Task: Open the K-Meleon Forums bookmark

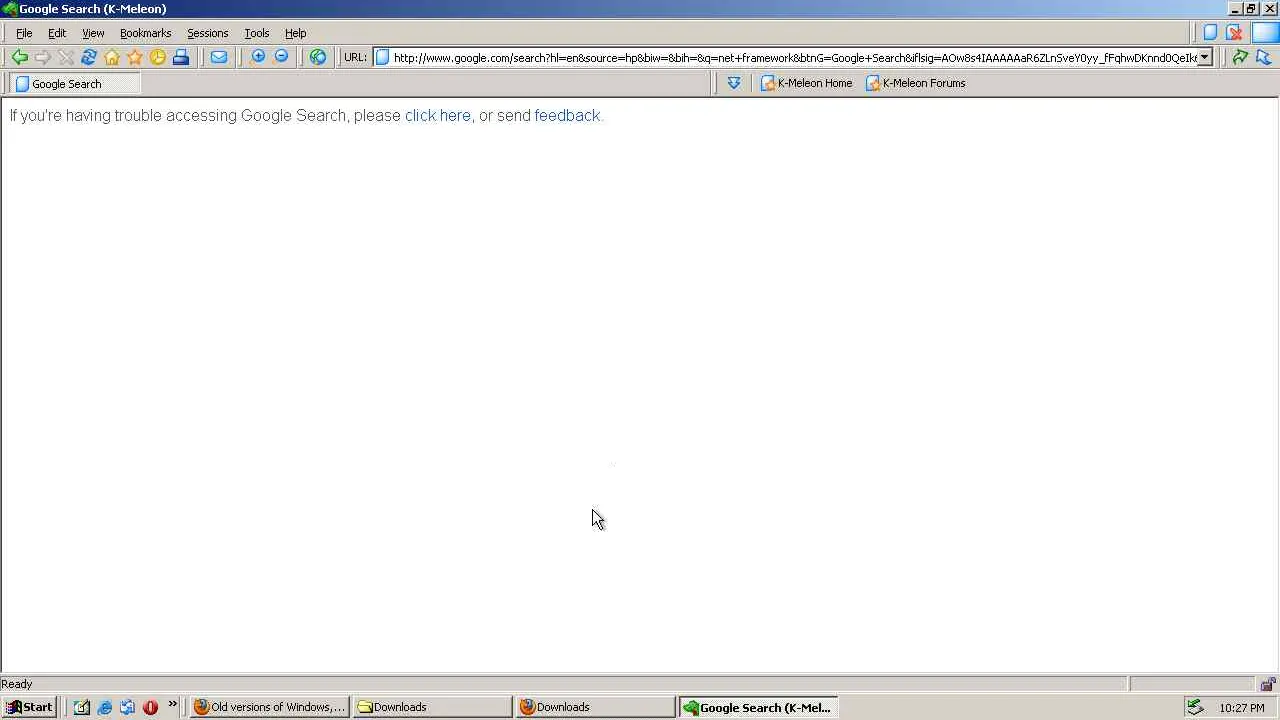Action: (915, 83)
